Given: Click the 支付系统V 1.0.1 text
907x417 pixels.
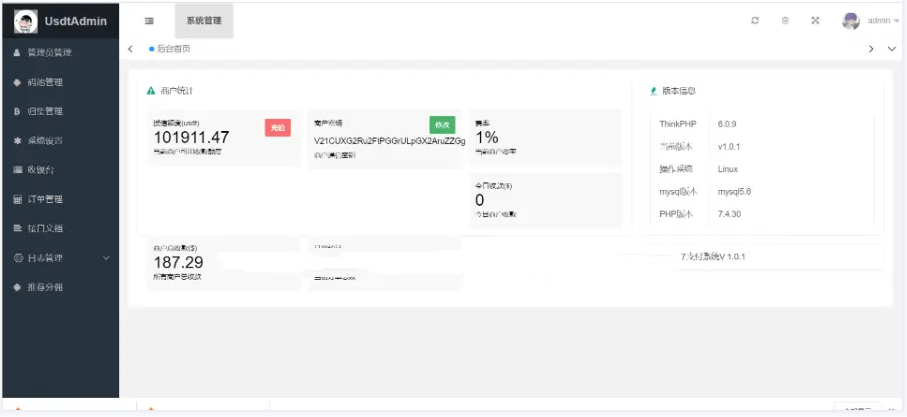Looking at the screenshot, I should [713, 257].
